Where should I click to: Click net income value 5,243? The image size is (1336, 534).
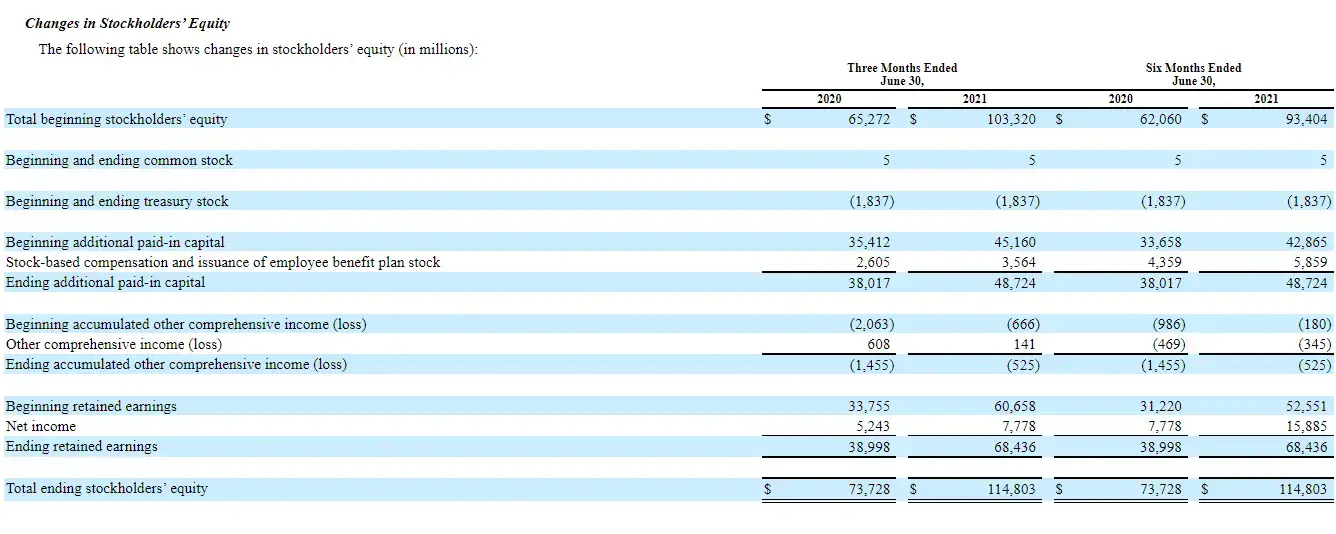(872, 426)
